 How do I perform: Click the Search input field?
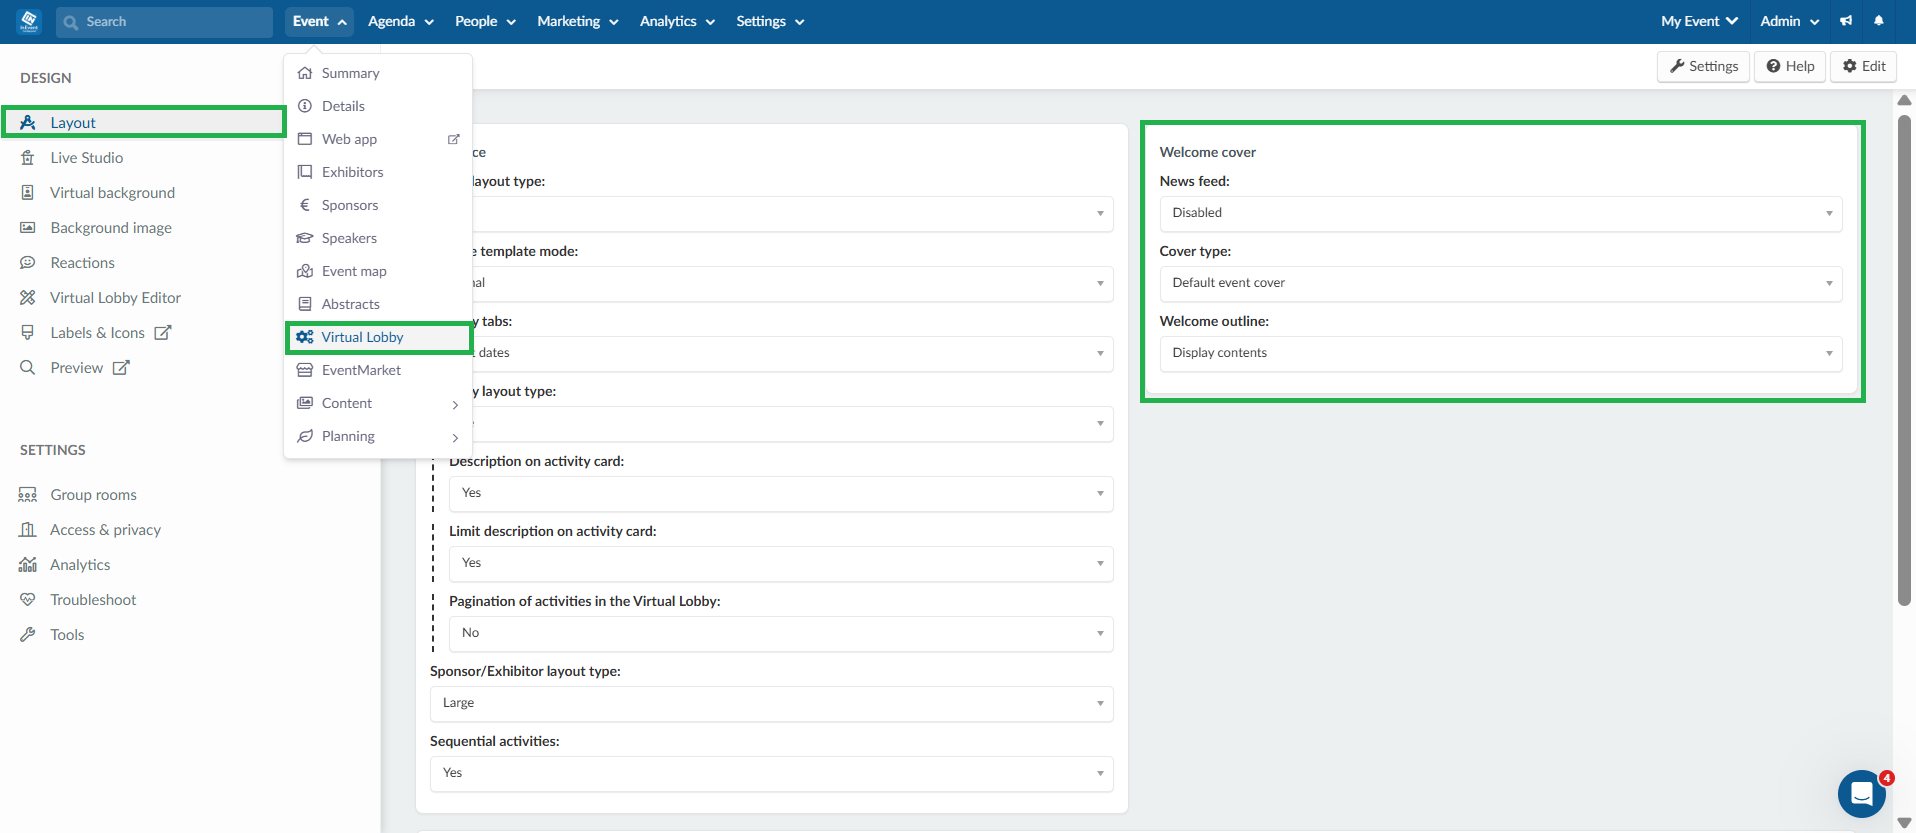164,22
